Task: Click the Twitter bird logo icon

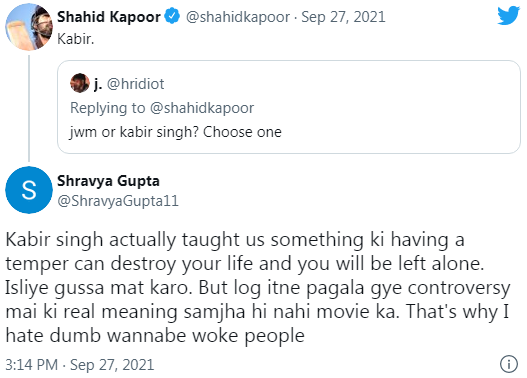Action: (x=509, y=15)
